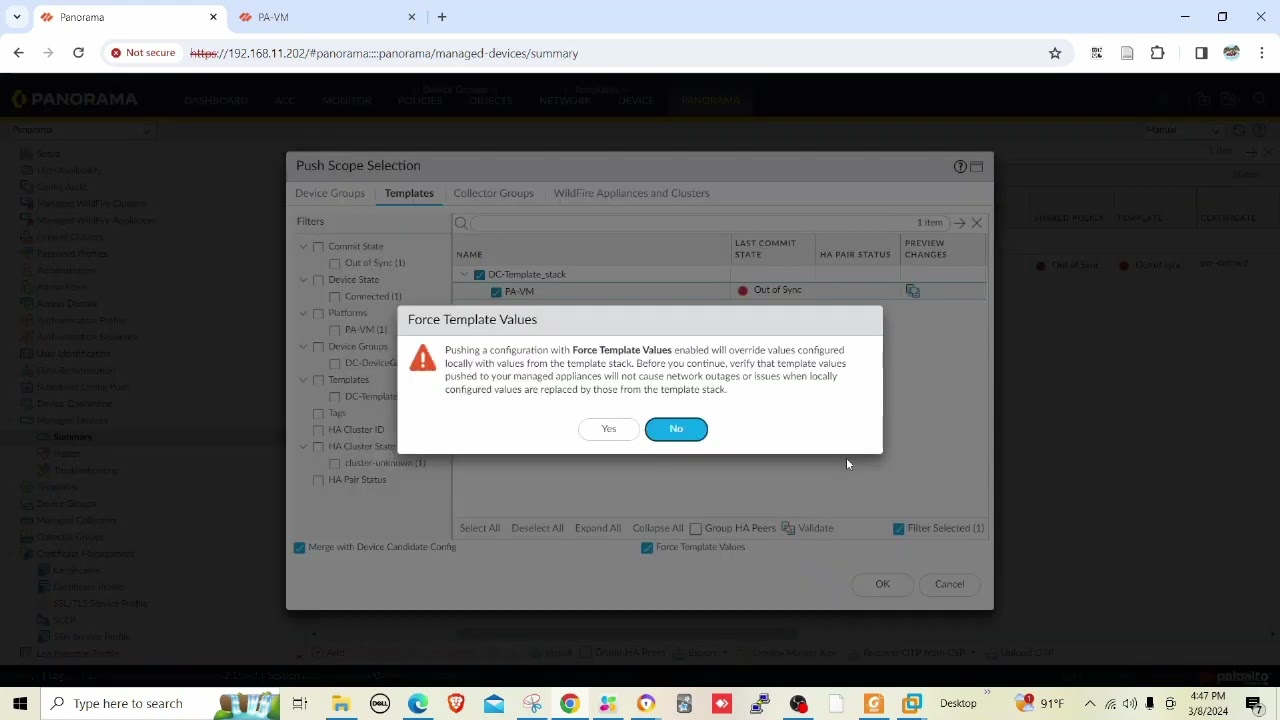Uncheck Force Template Values checkbox
This screenshot has width=1280, height=720.
point(647,548)
